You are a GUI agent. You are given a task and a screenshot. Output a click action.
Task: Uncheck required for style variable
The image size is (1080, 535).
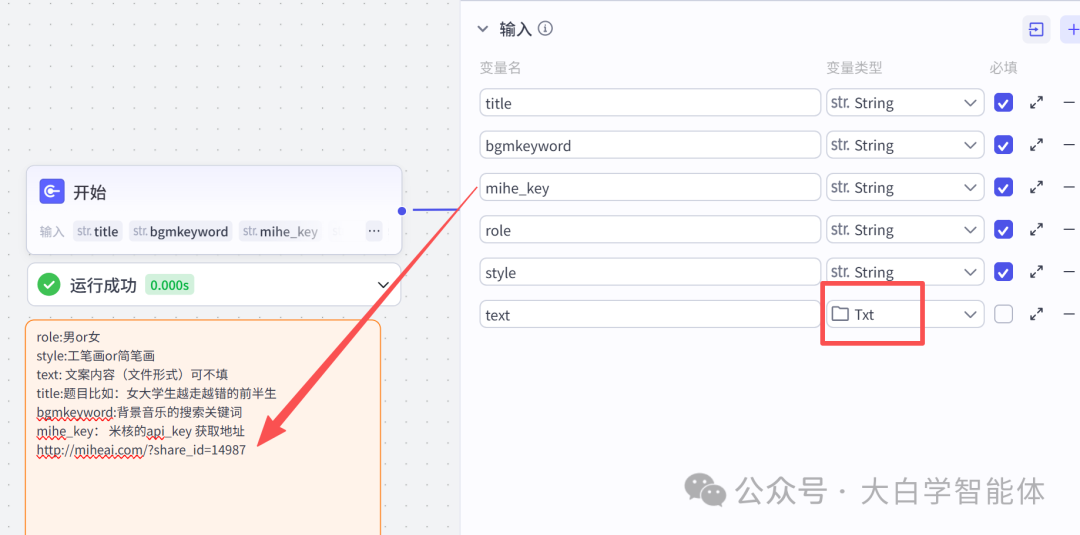pos(1004,272)
